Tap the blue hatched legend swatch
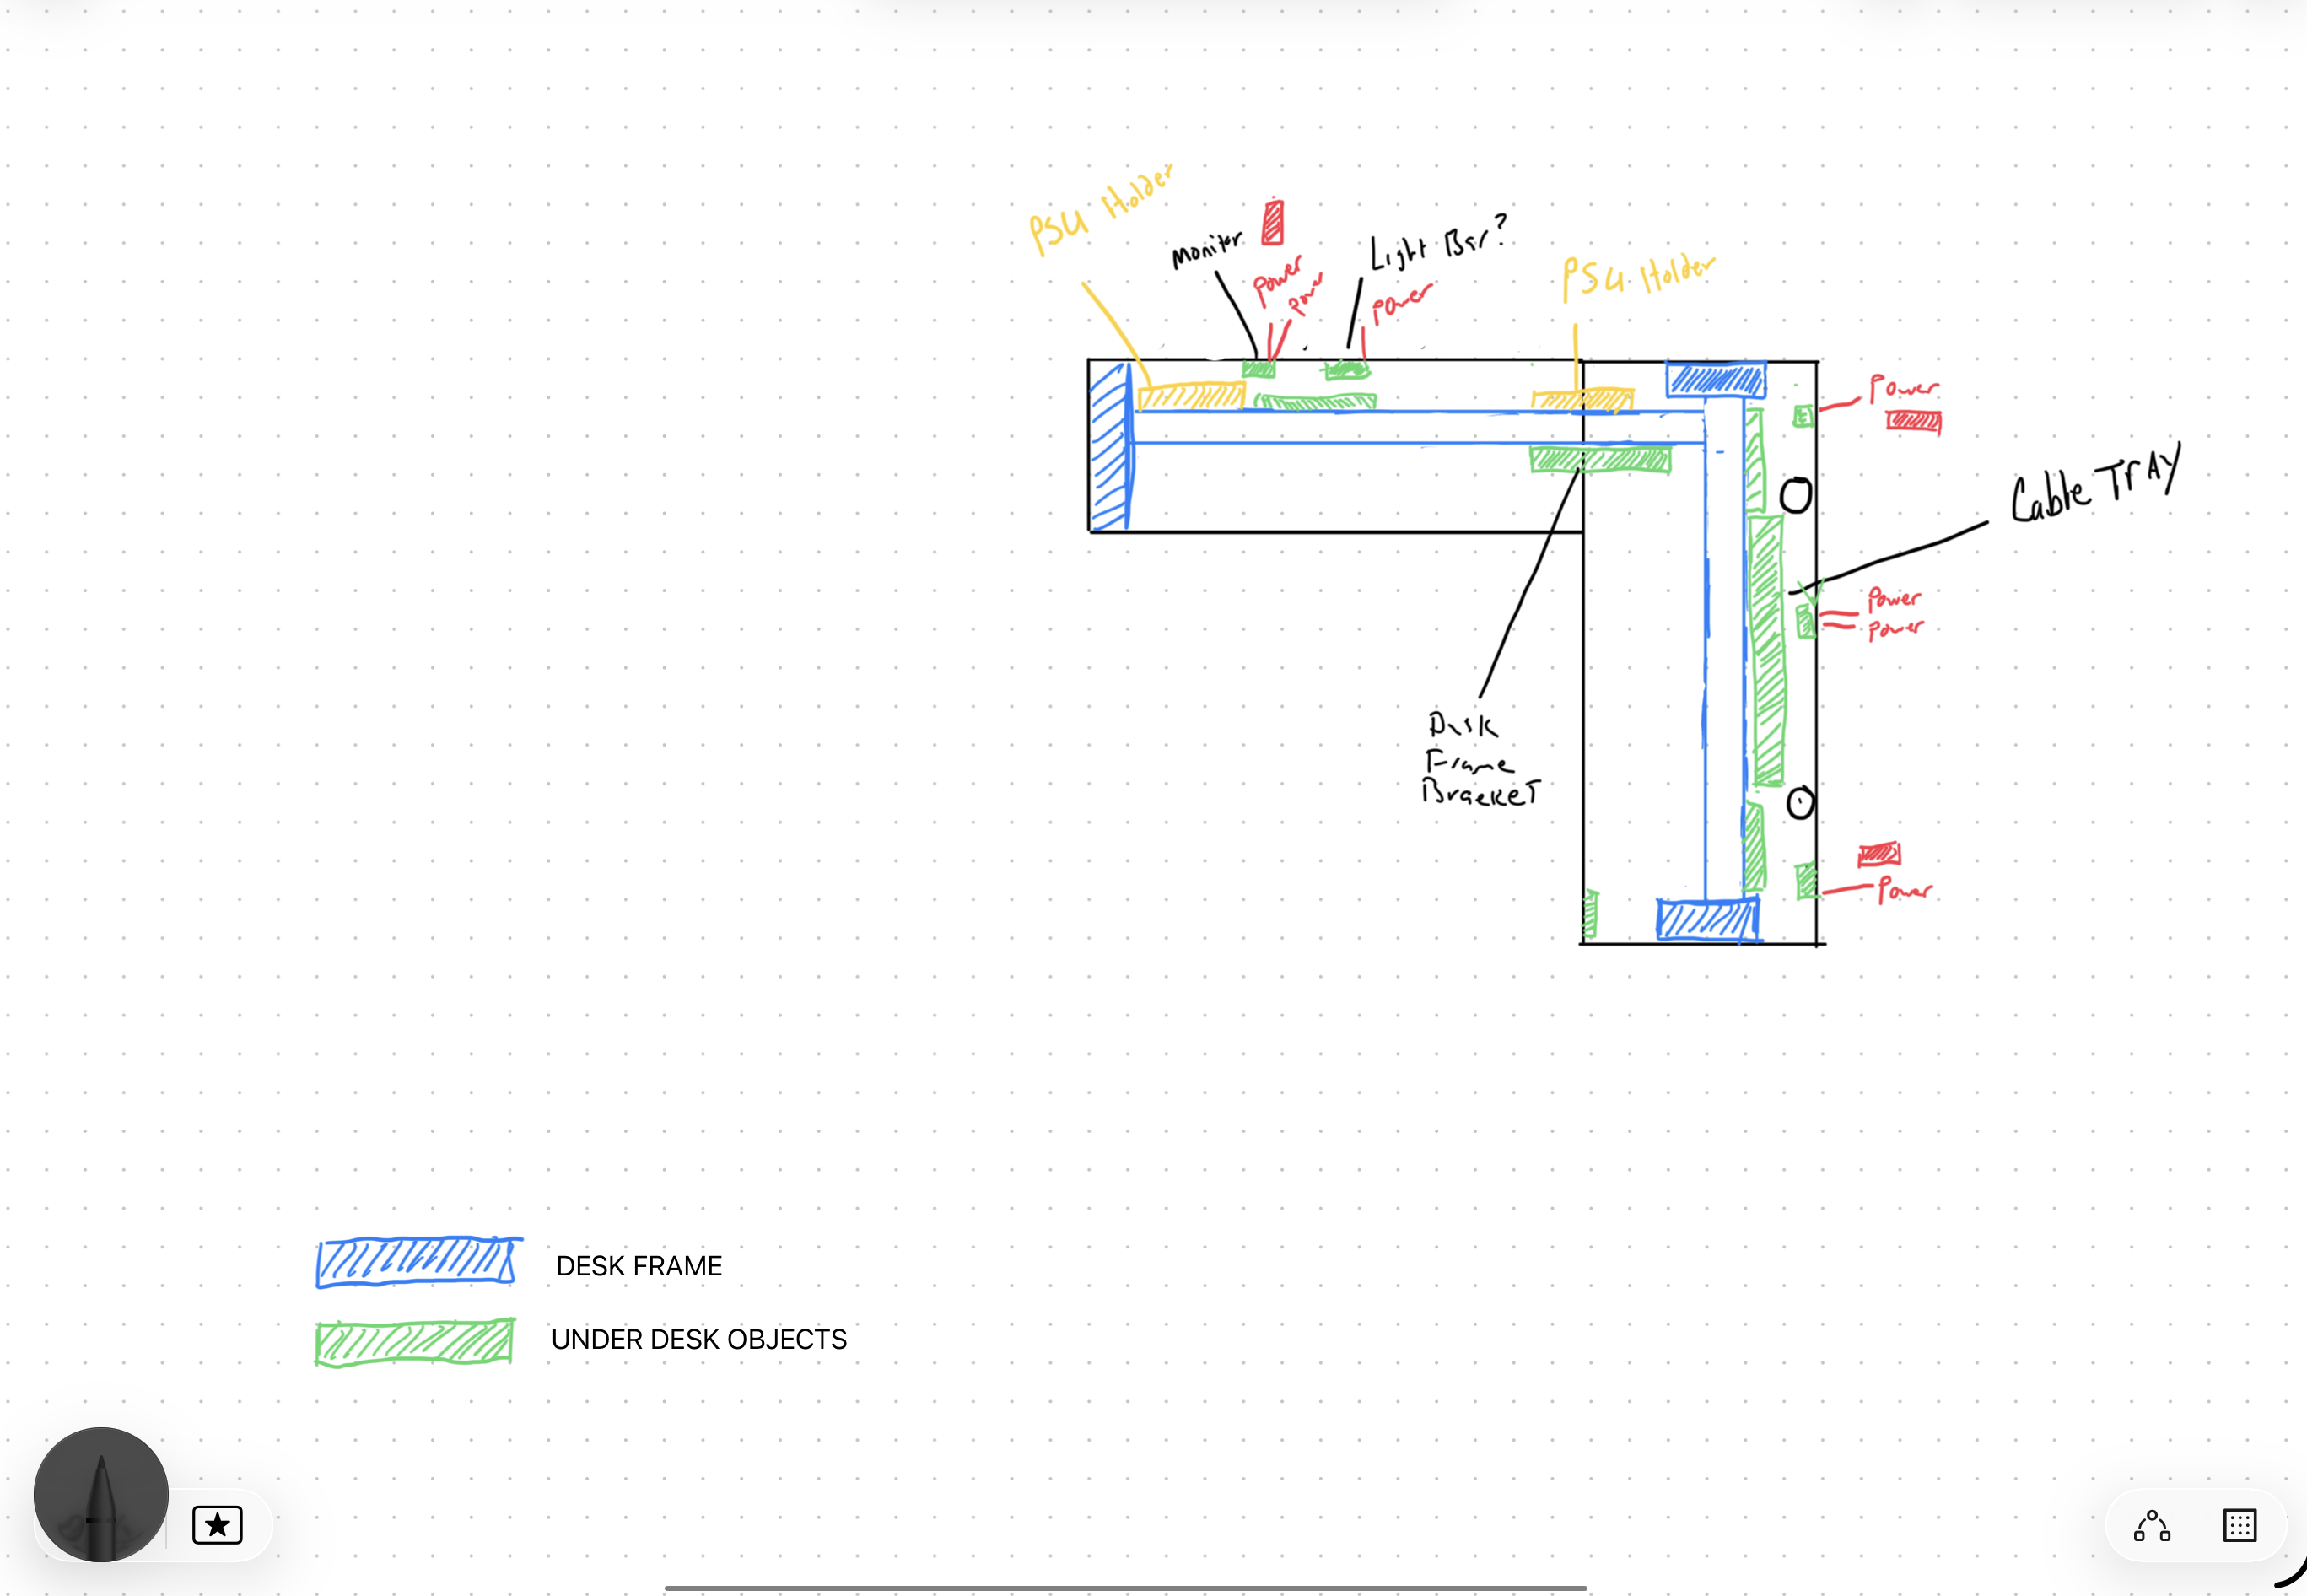The height and width of the screenshot is (1596, 2307). coord(416,1262)
